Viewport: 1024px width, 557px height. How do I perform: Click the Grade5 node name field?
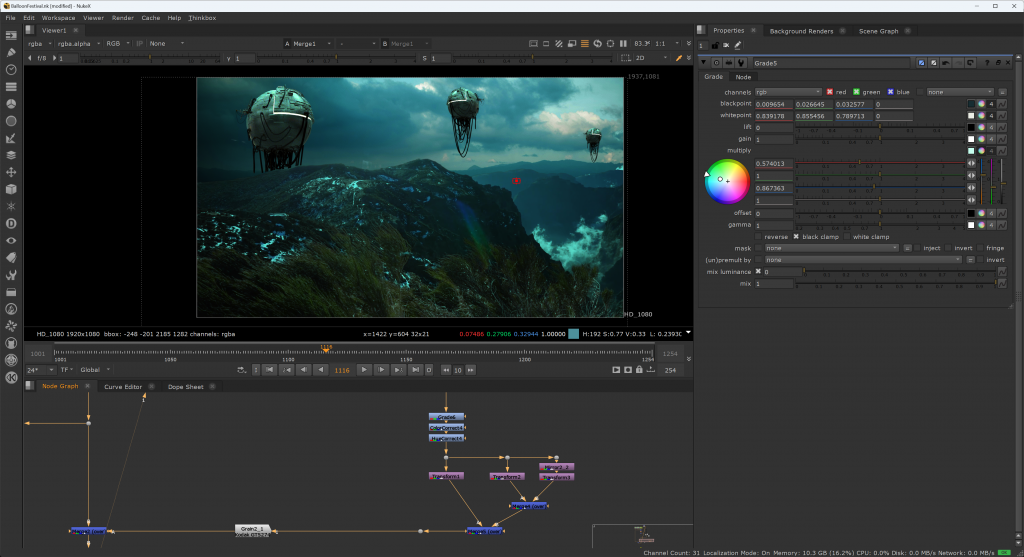830,63
